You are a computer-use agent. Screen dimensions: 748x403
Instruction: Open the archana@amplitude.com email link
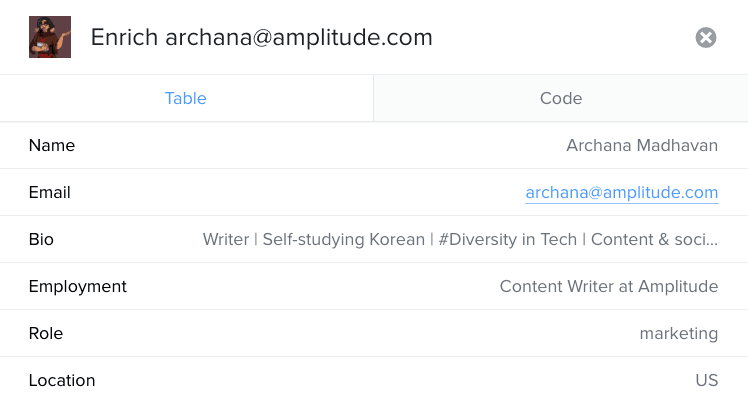tap(621, 193)
